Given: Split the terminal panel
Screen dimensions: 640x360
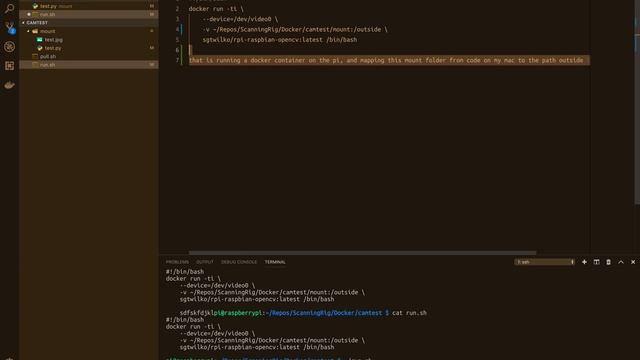Looking at the screenshot, I should click(x=596, y=262).
